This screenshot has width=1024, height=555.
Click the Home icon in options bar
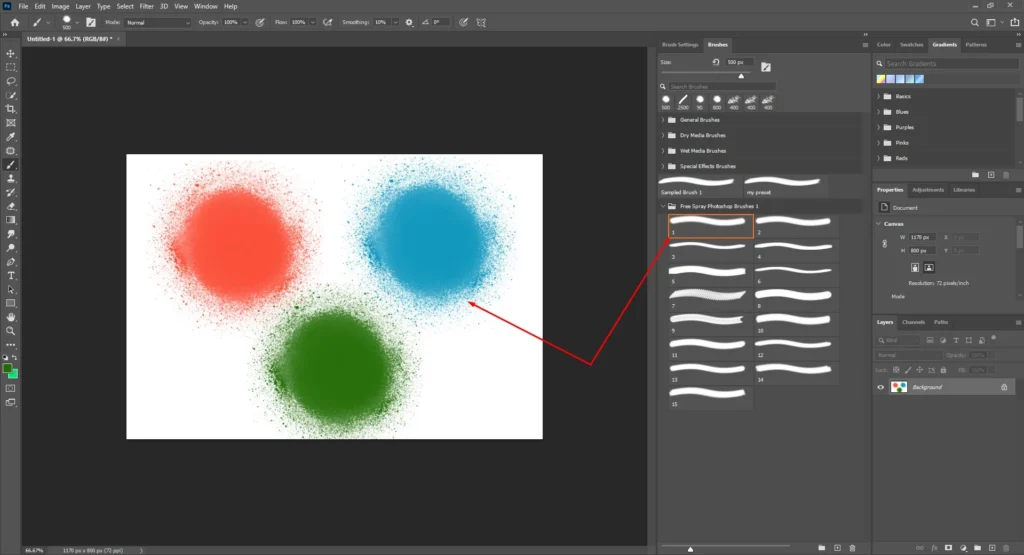pyautogui.click(x=15, y=22)
